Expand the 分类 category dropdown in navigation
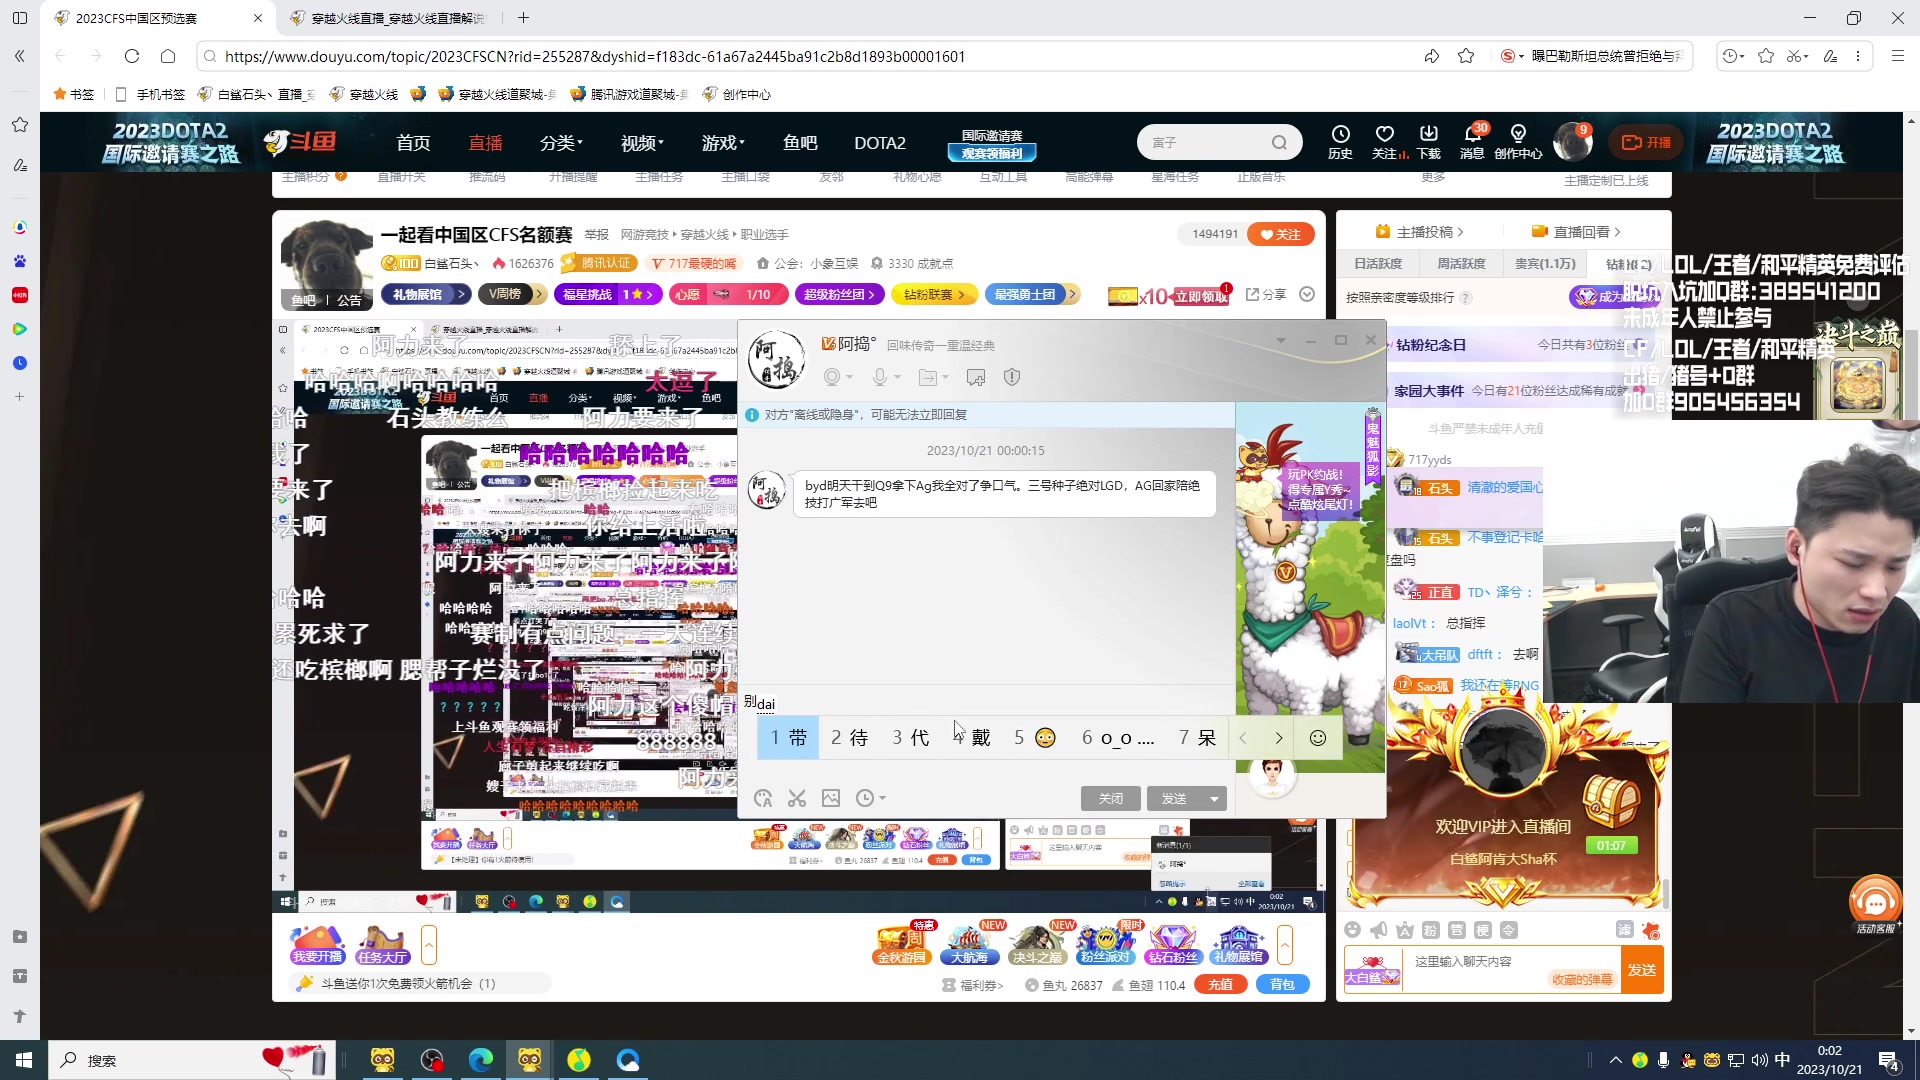The image size is (1920, 1080). pos(561,143)
